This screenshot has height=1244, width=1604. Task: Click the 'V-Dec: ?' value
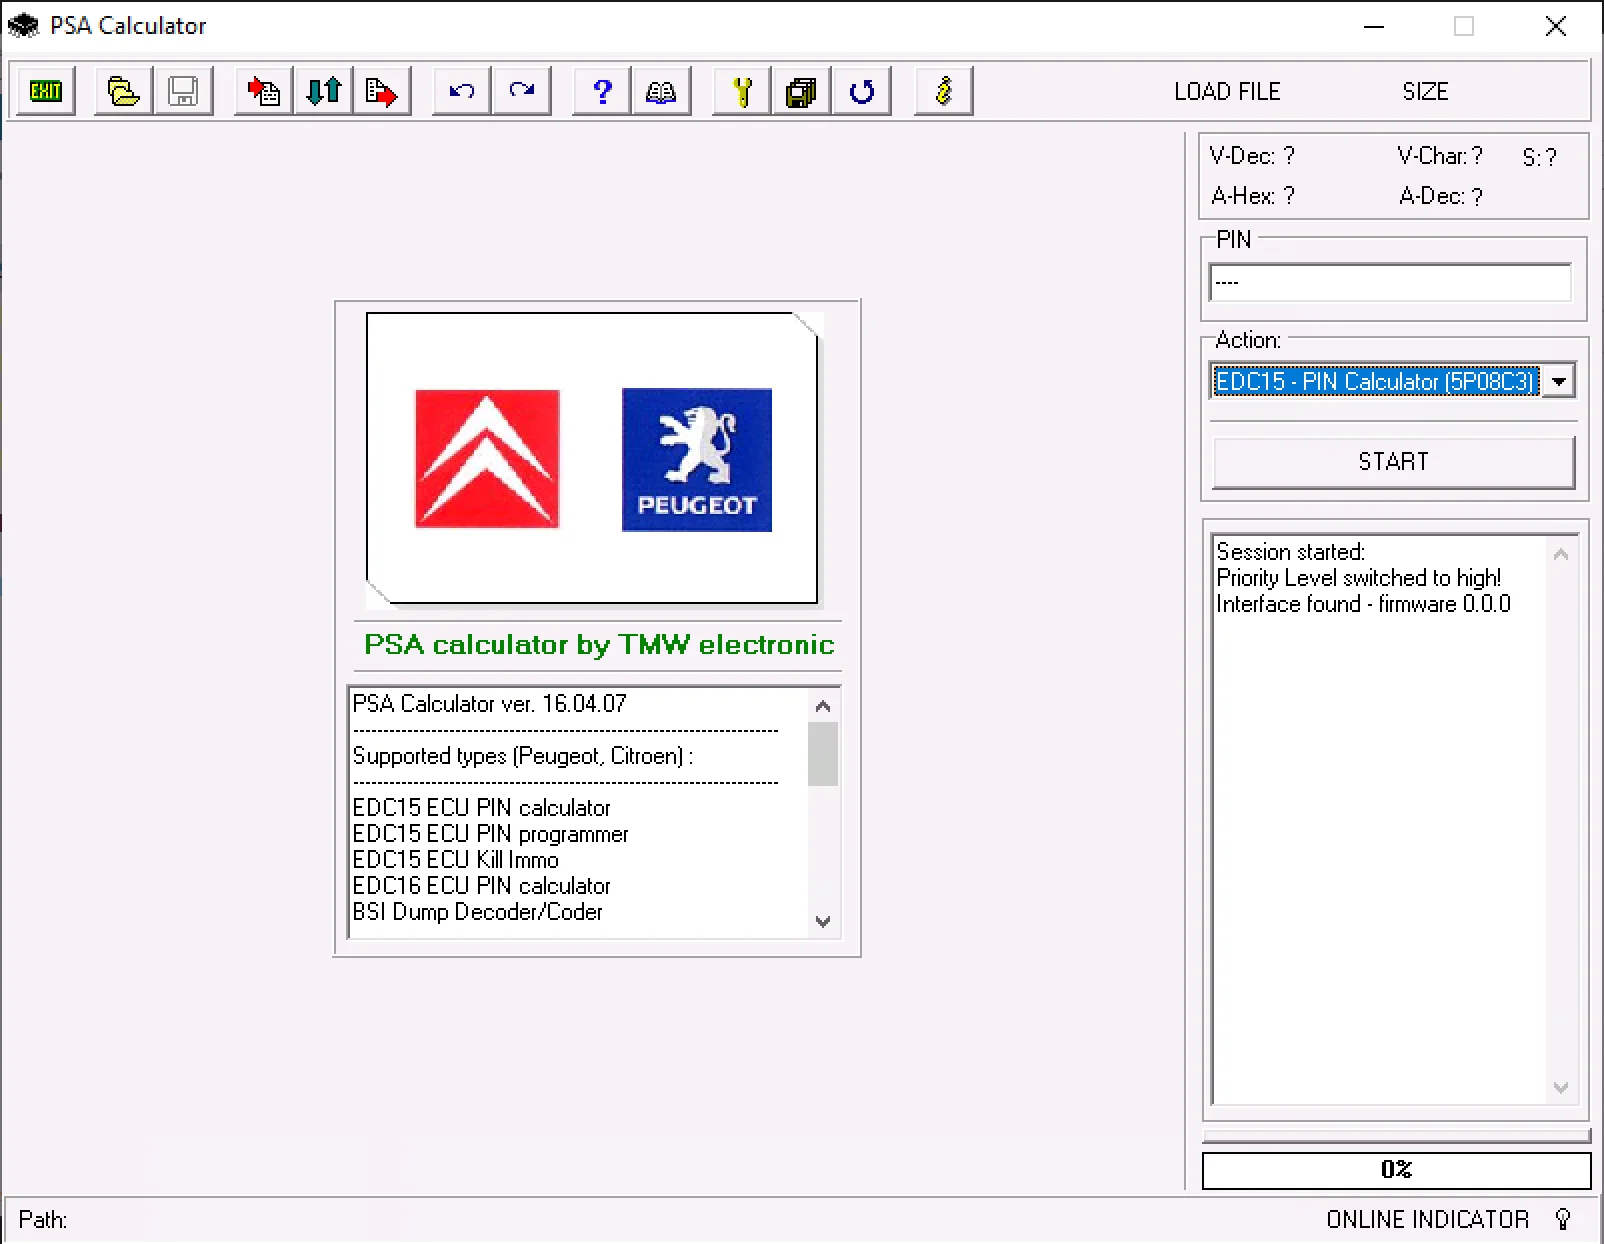coord(1252,156)
